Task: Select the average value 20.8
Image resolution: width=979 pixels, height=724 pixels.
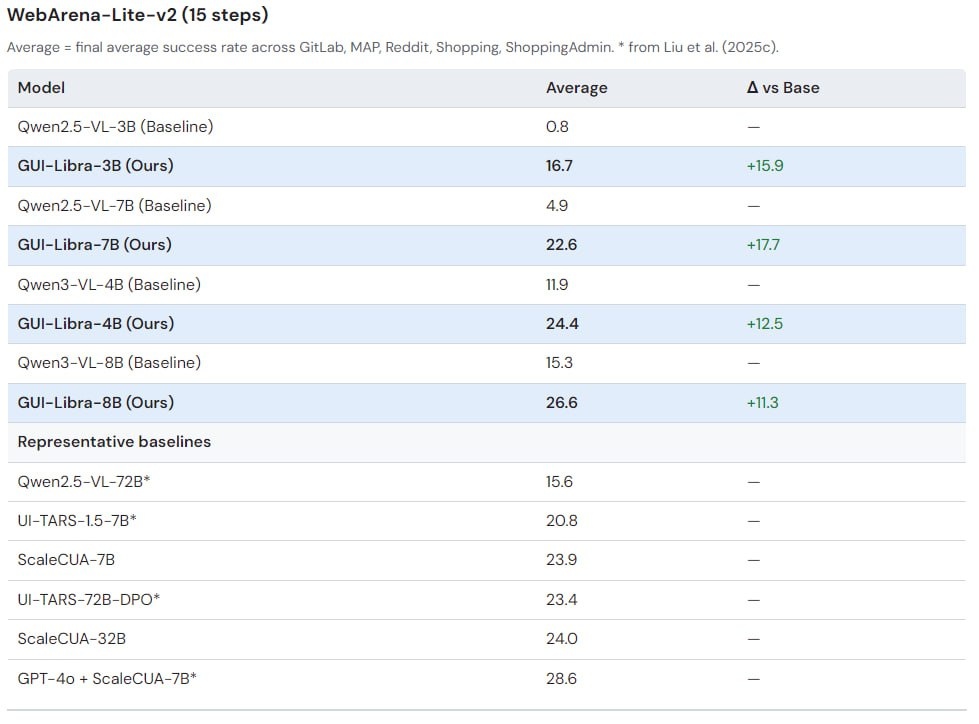Action: click(x=561, y=521)
